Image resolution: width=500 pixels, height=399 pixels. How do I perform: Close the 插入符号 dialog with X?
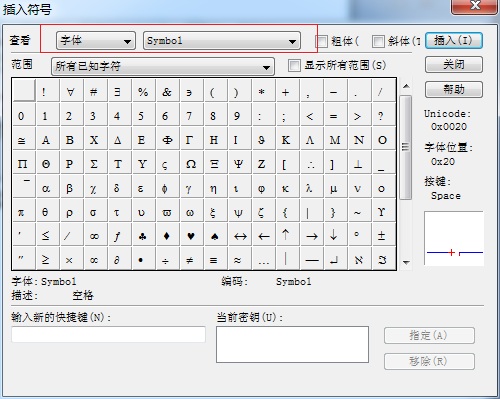pos(475,5)
